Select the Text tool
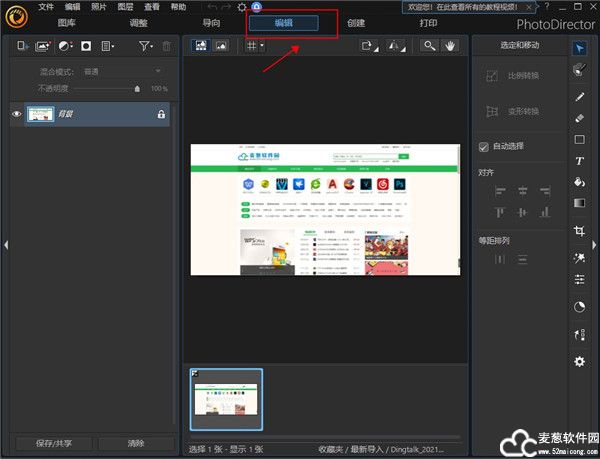The height and width of the screenshot is (459, 600). 579,161
